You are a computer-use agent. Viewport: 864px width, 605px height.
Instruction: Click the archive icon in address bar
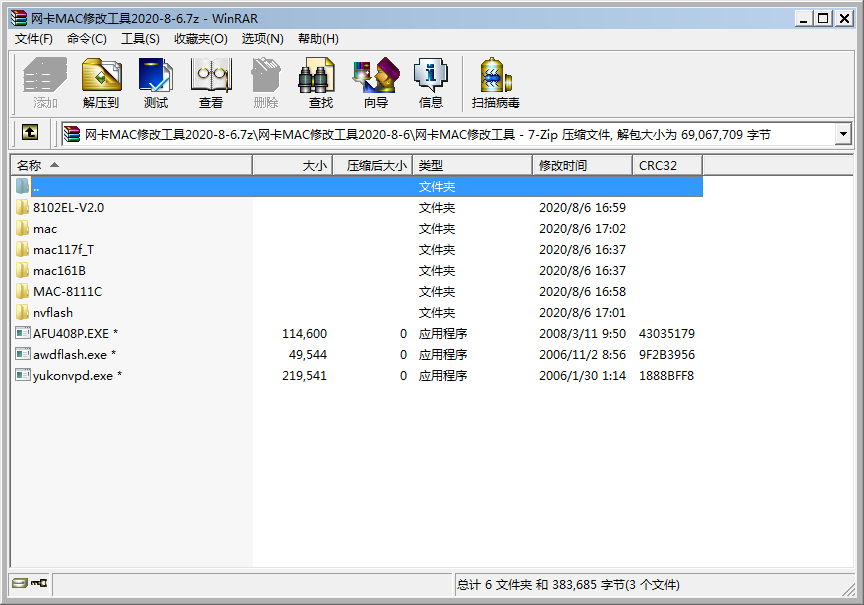(72, 134)
